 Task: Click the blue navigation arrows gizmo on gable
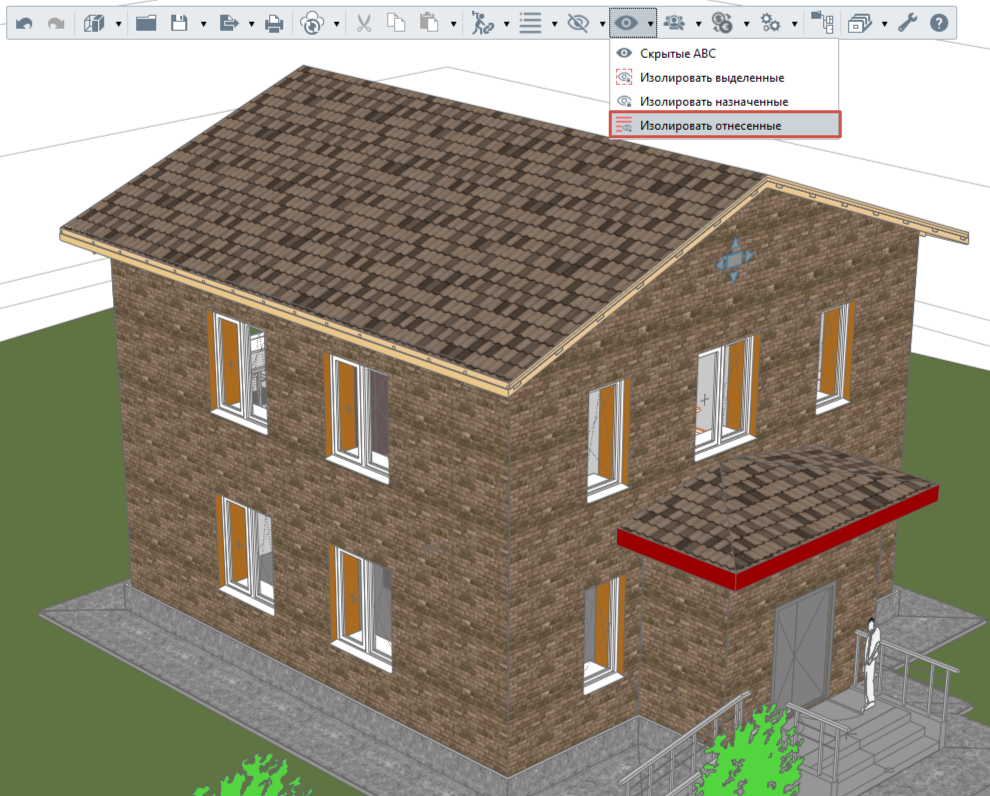click(x=734, y=259)
